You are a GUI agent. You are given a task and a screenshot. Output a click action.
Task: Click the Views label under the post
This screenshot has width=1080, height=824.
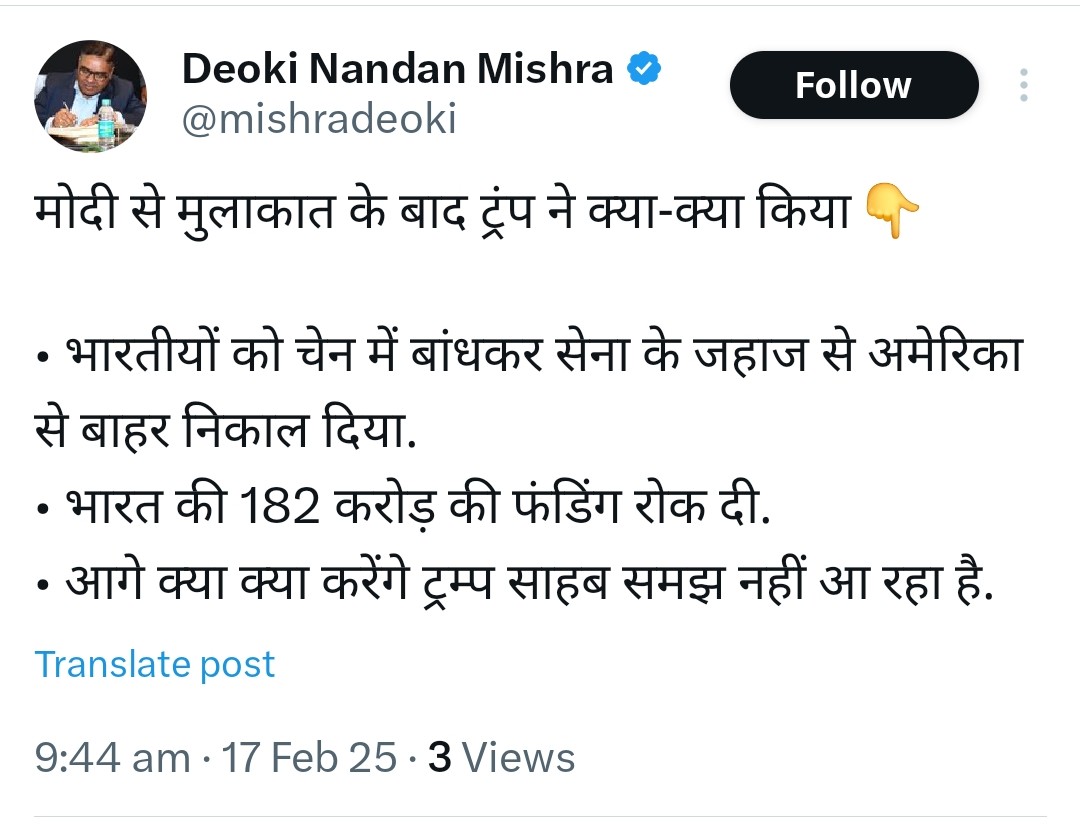(x=518, y=757)
